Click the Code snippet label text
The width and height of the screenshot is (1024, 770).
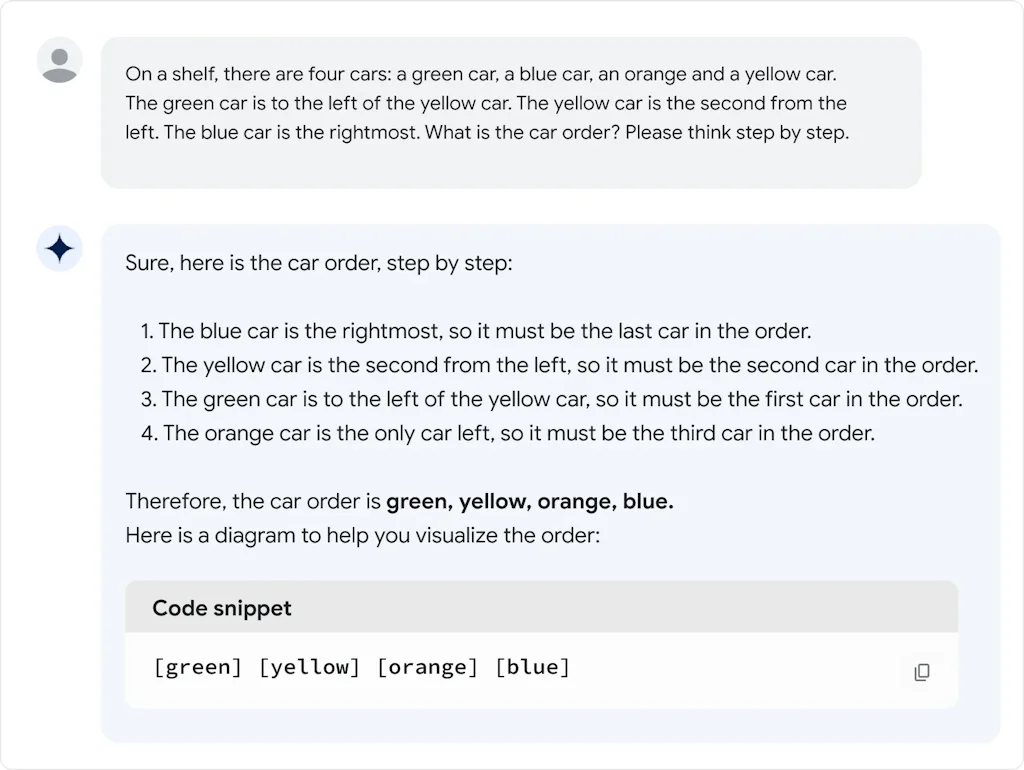(221, 607)
